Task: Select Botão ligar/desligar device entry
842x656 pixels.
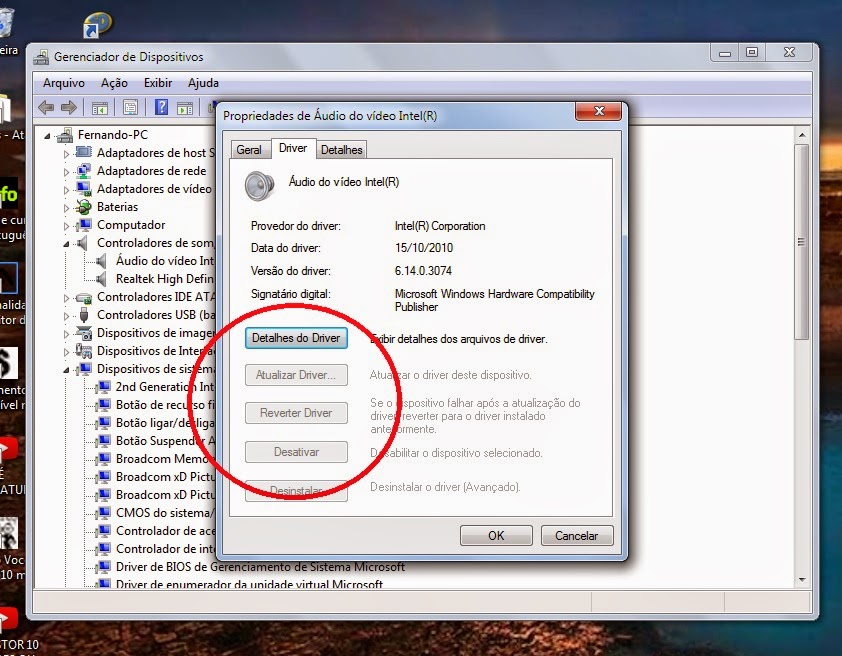Action: click(165, 423)
